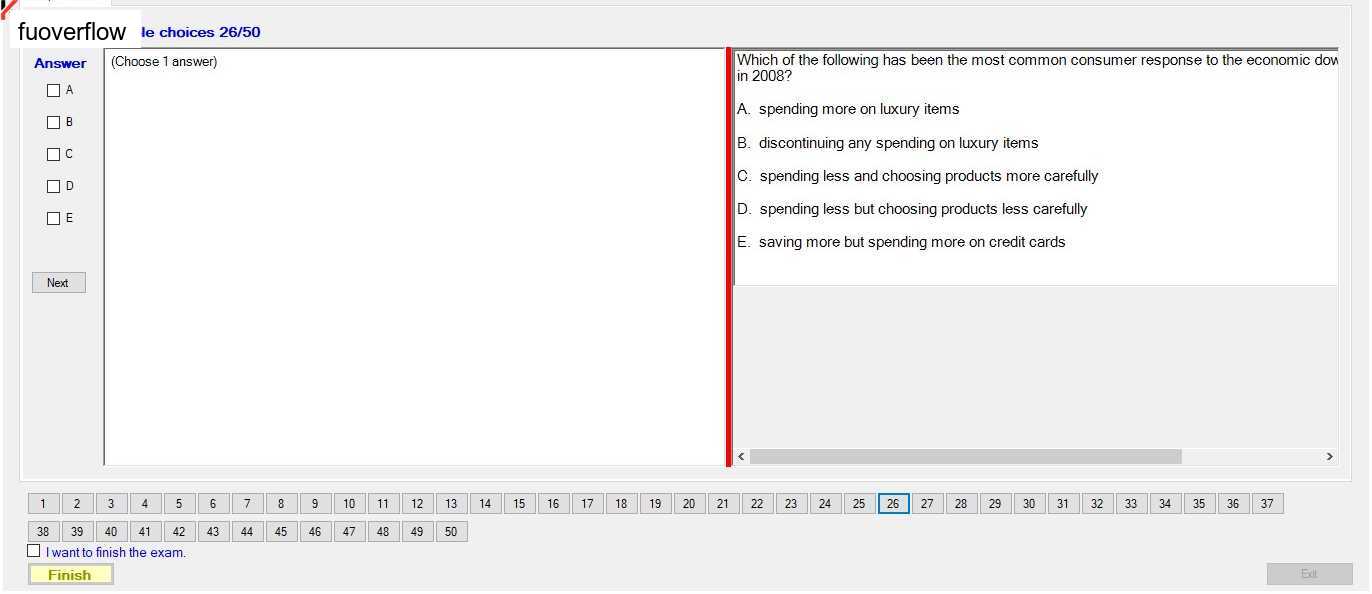Go to question 42

[179, 532]
